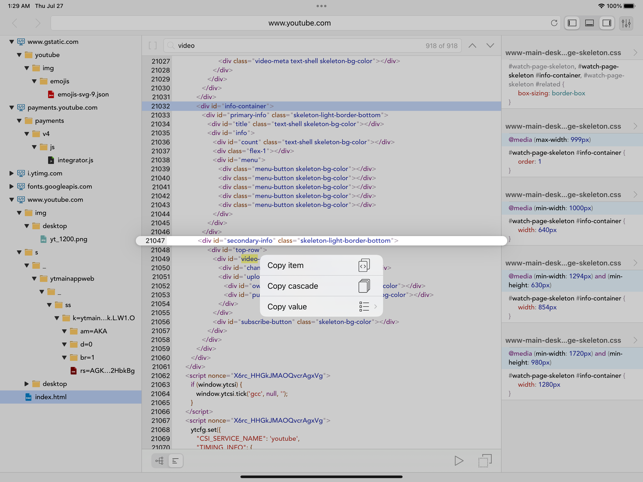The width and height of the screenshot is (643, 482).
Task: Choose Copy cascade from context menu
Action: [x=322, y=286]
